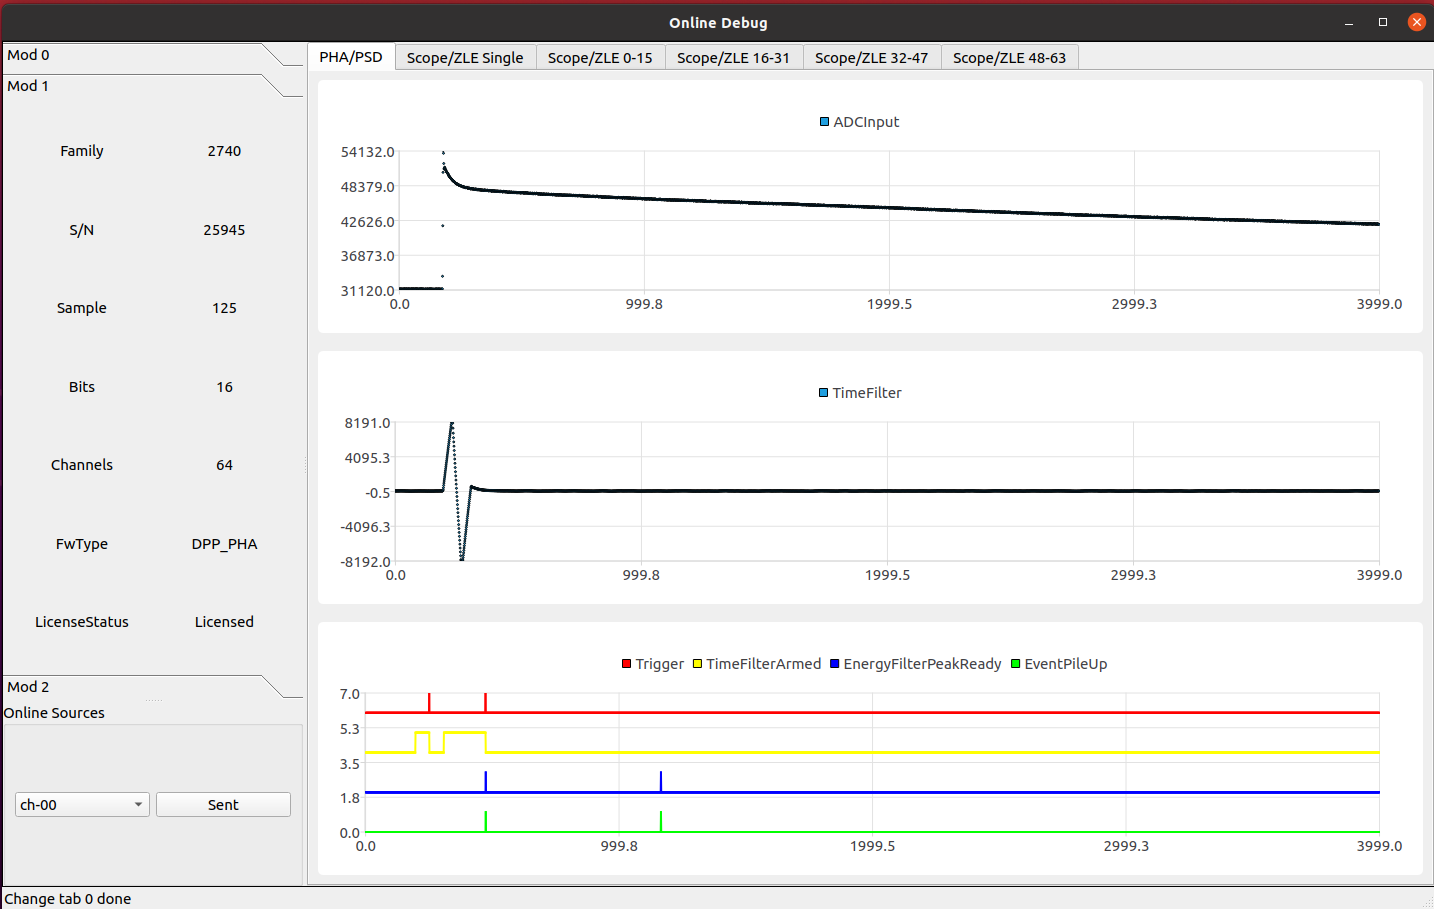The width and height of the screenshot is (1434, 909).
Task: Click the Sample value 125
Action: (224, 308)
